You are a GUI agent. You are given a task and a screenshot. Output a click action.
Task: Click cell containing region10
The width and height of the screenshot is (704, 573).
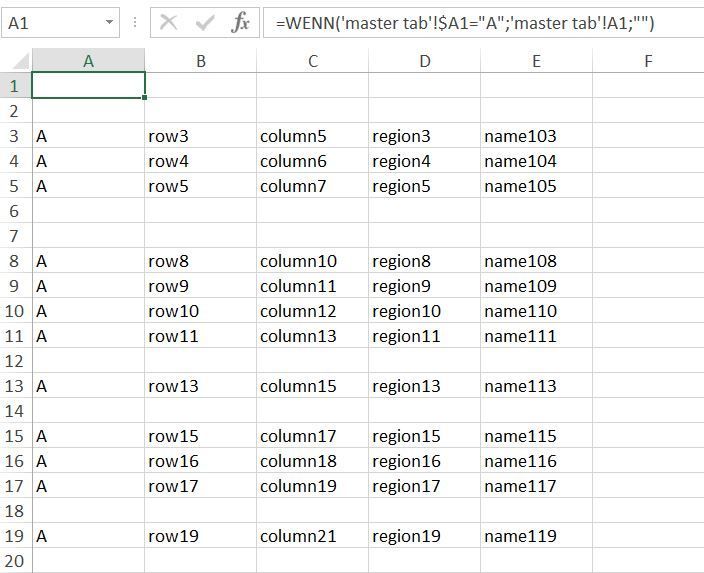(425, 311)
